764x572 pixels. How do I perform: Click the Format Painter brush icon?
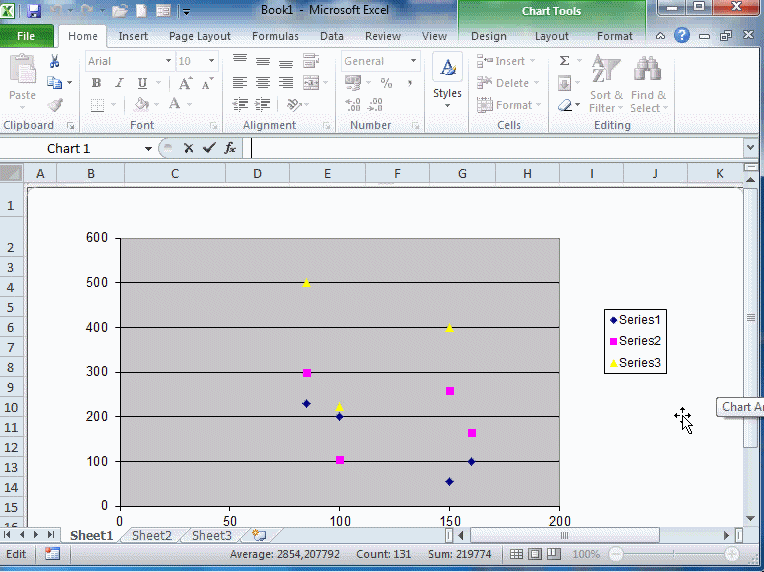coord(55,105)
